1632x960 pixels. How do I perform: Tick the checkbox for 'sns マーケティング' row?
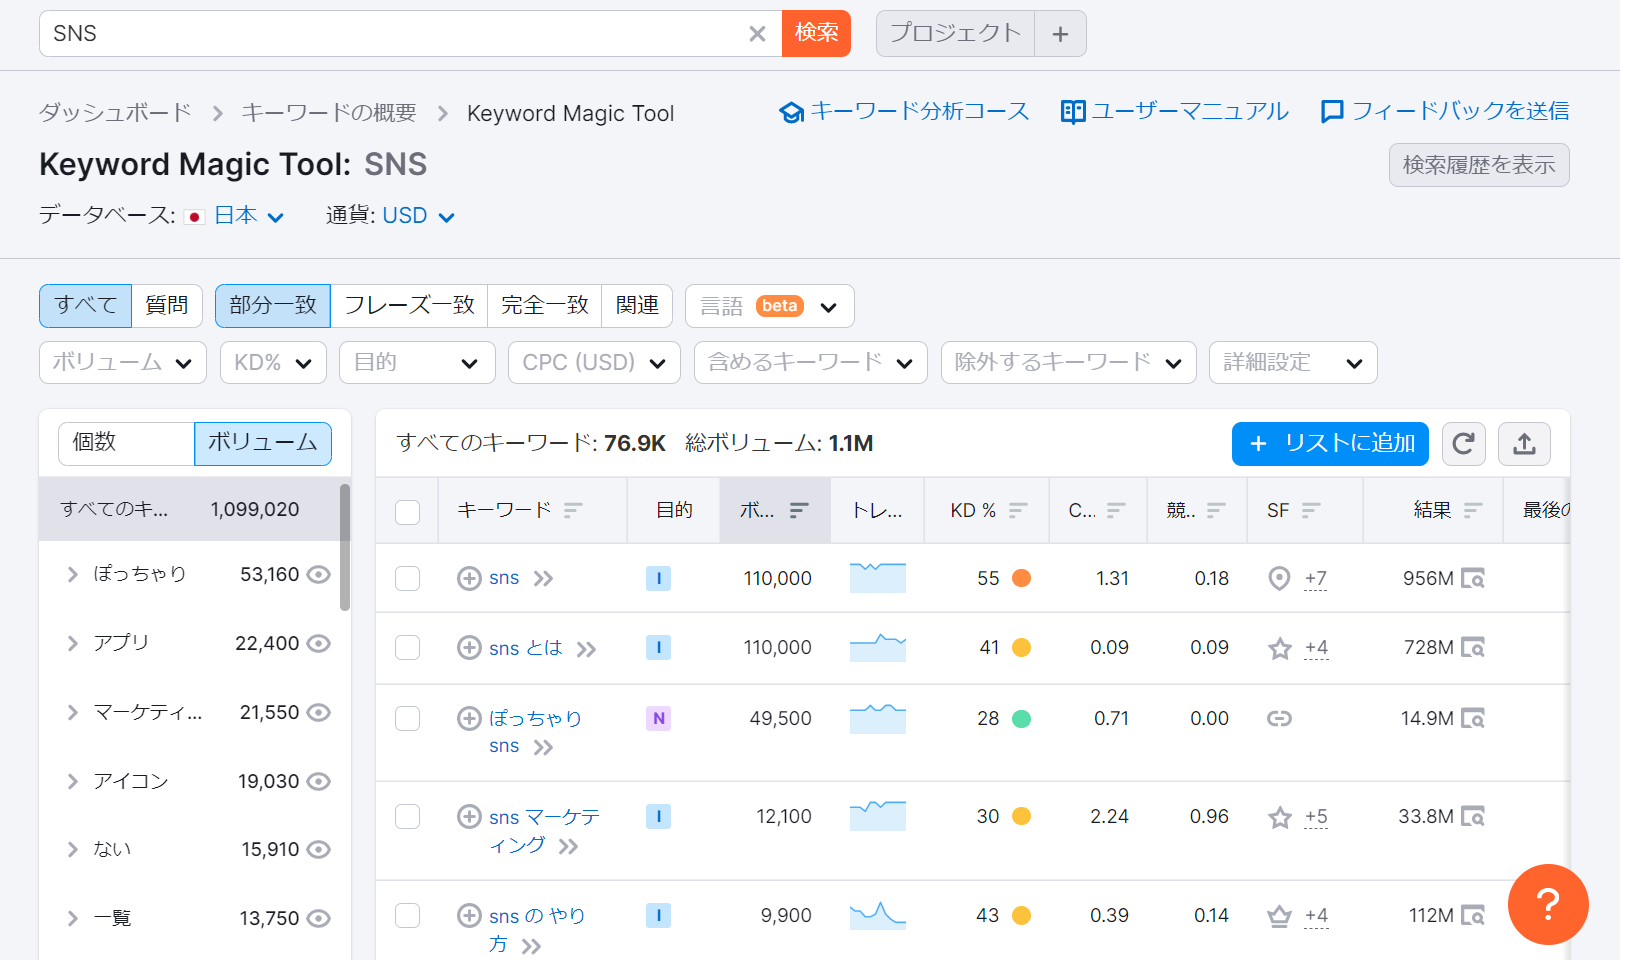click(407, 816)
